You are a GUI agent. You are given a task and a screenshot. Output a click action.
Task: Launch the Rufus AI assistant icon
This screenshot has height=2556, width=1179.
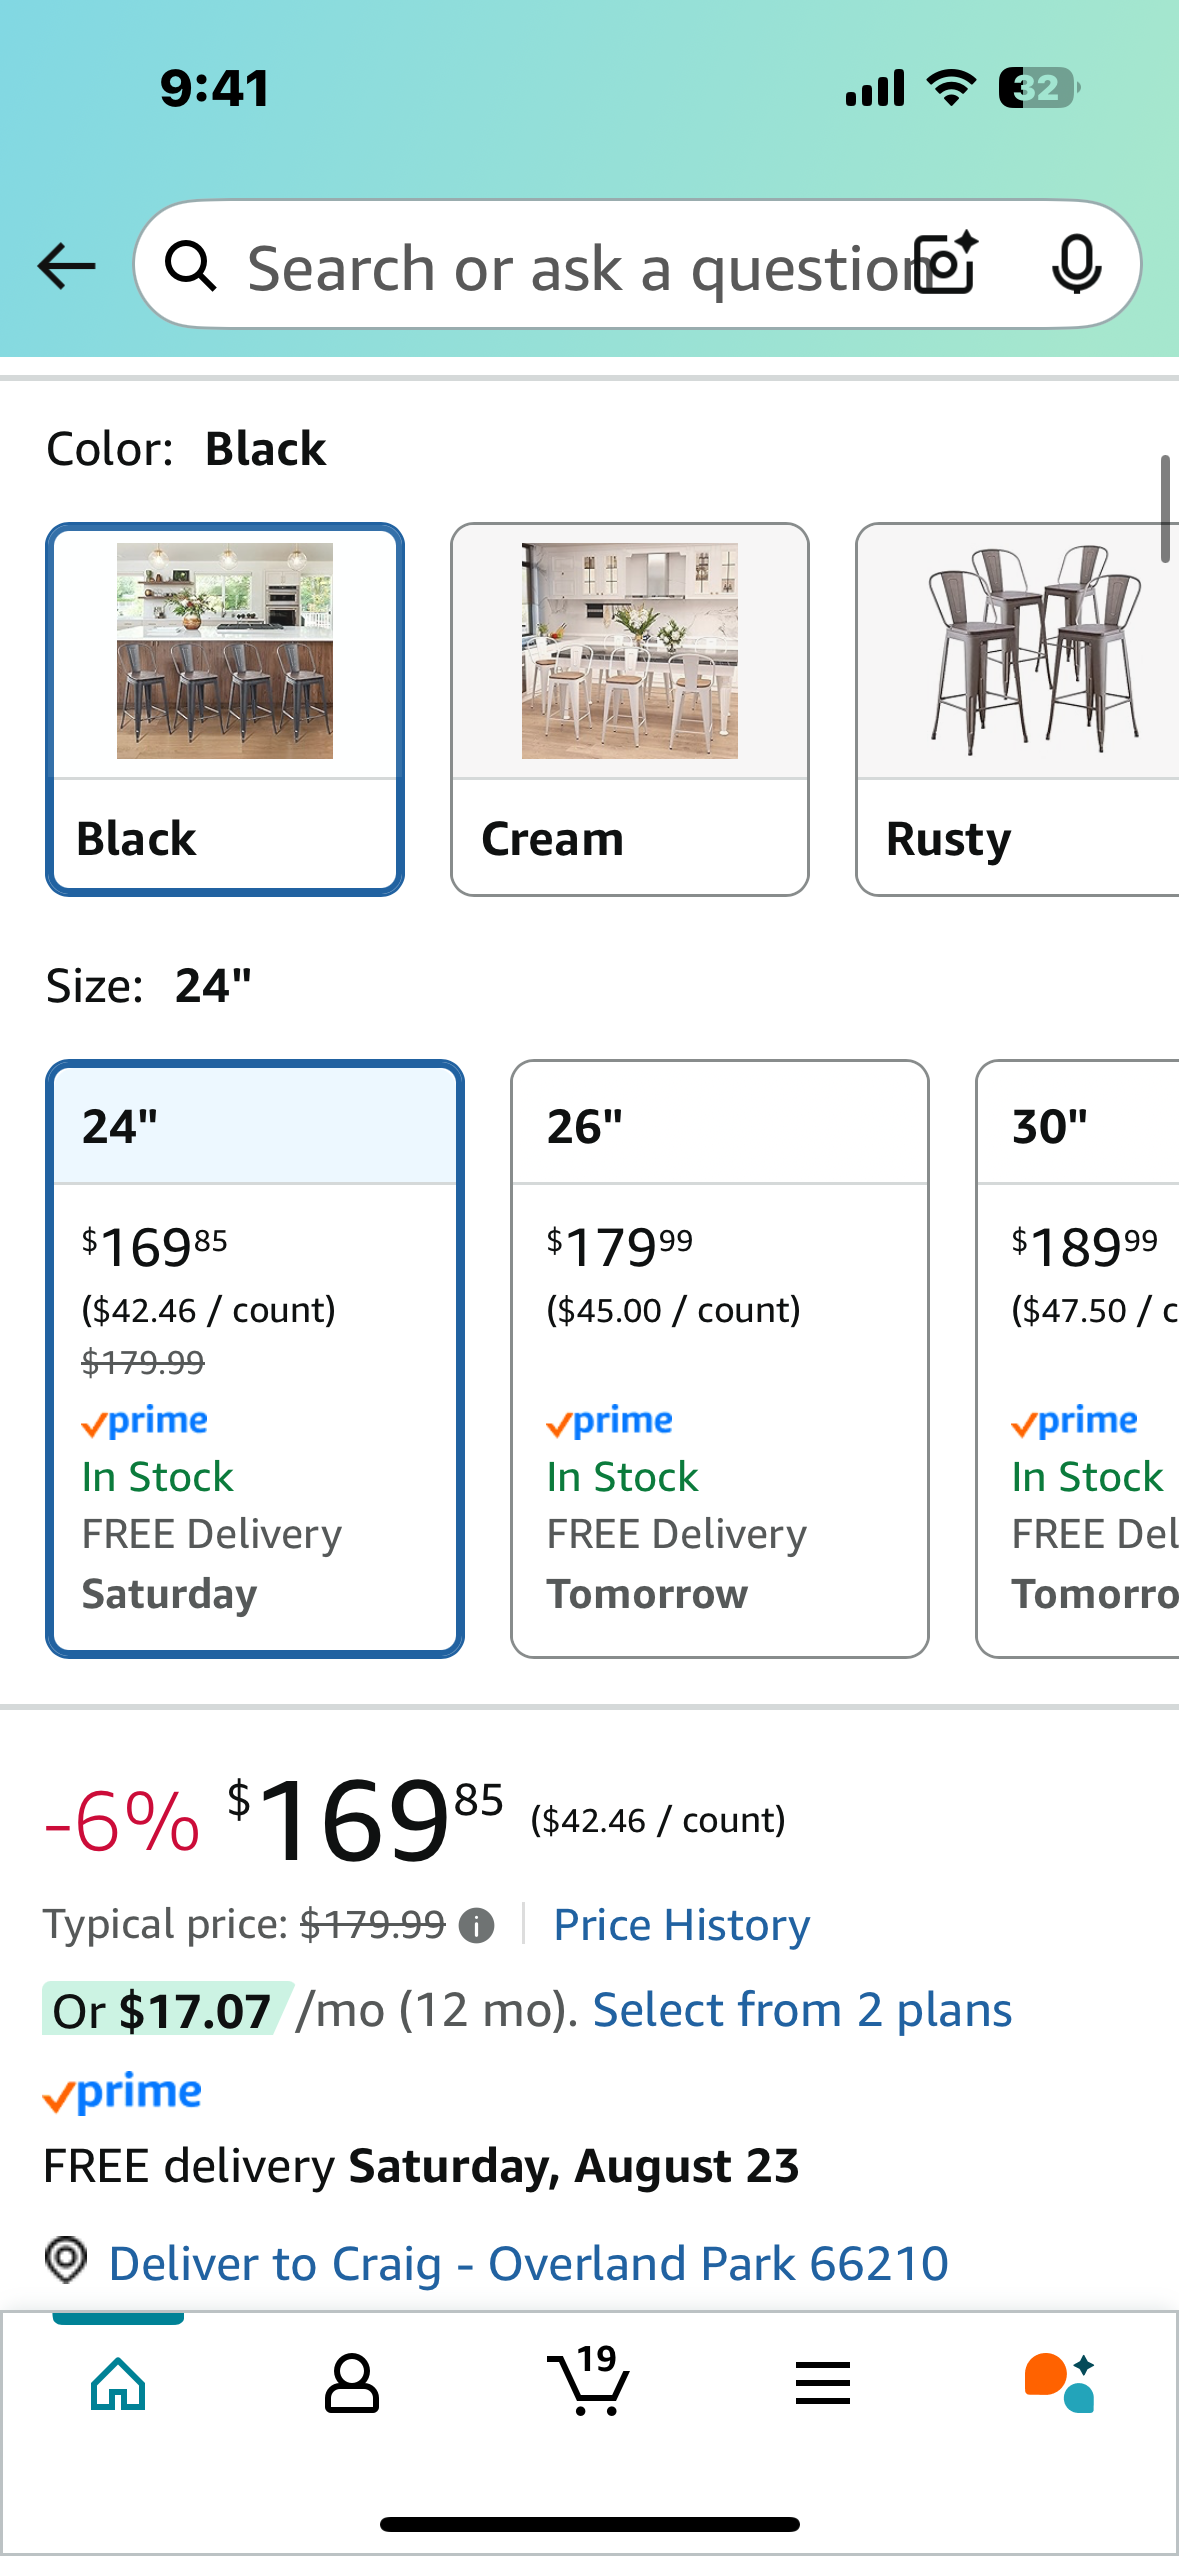[x=1059, y=2383]
